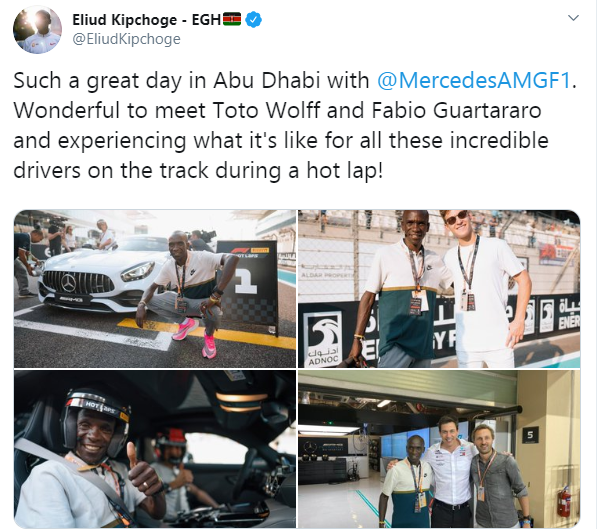Open the photo beside the ADNOC barrier
The width and height of the screenshot is (597, 529).
[x=439, y=289]
